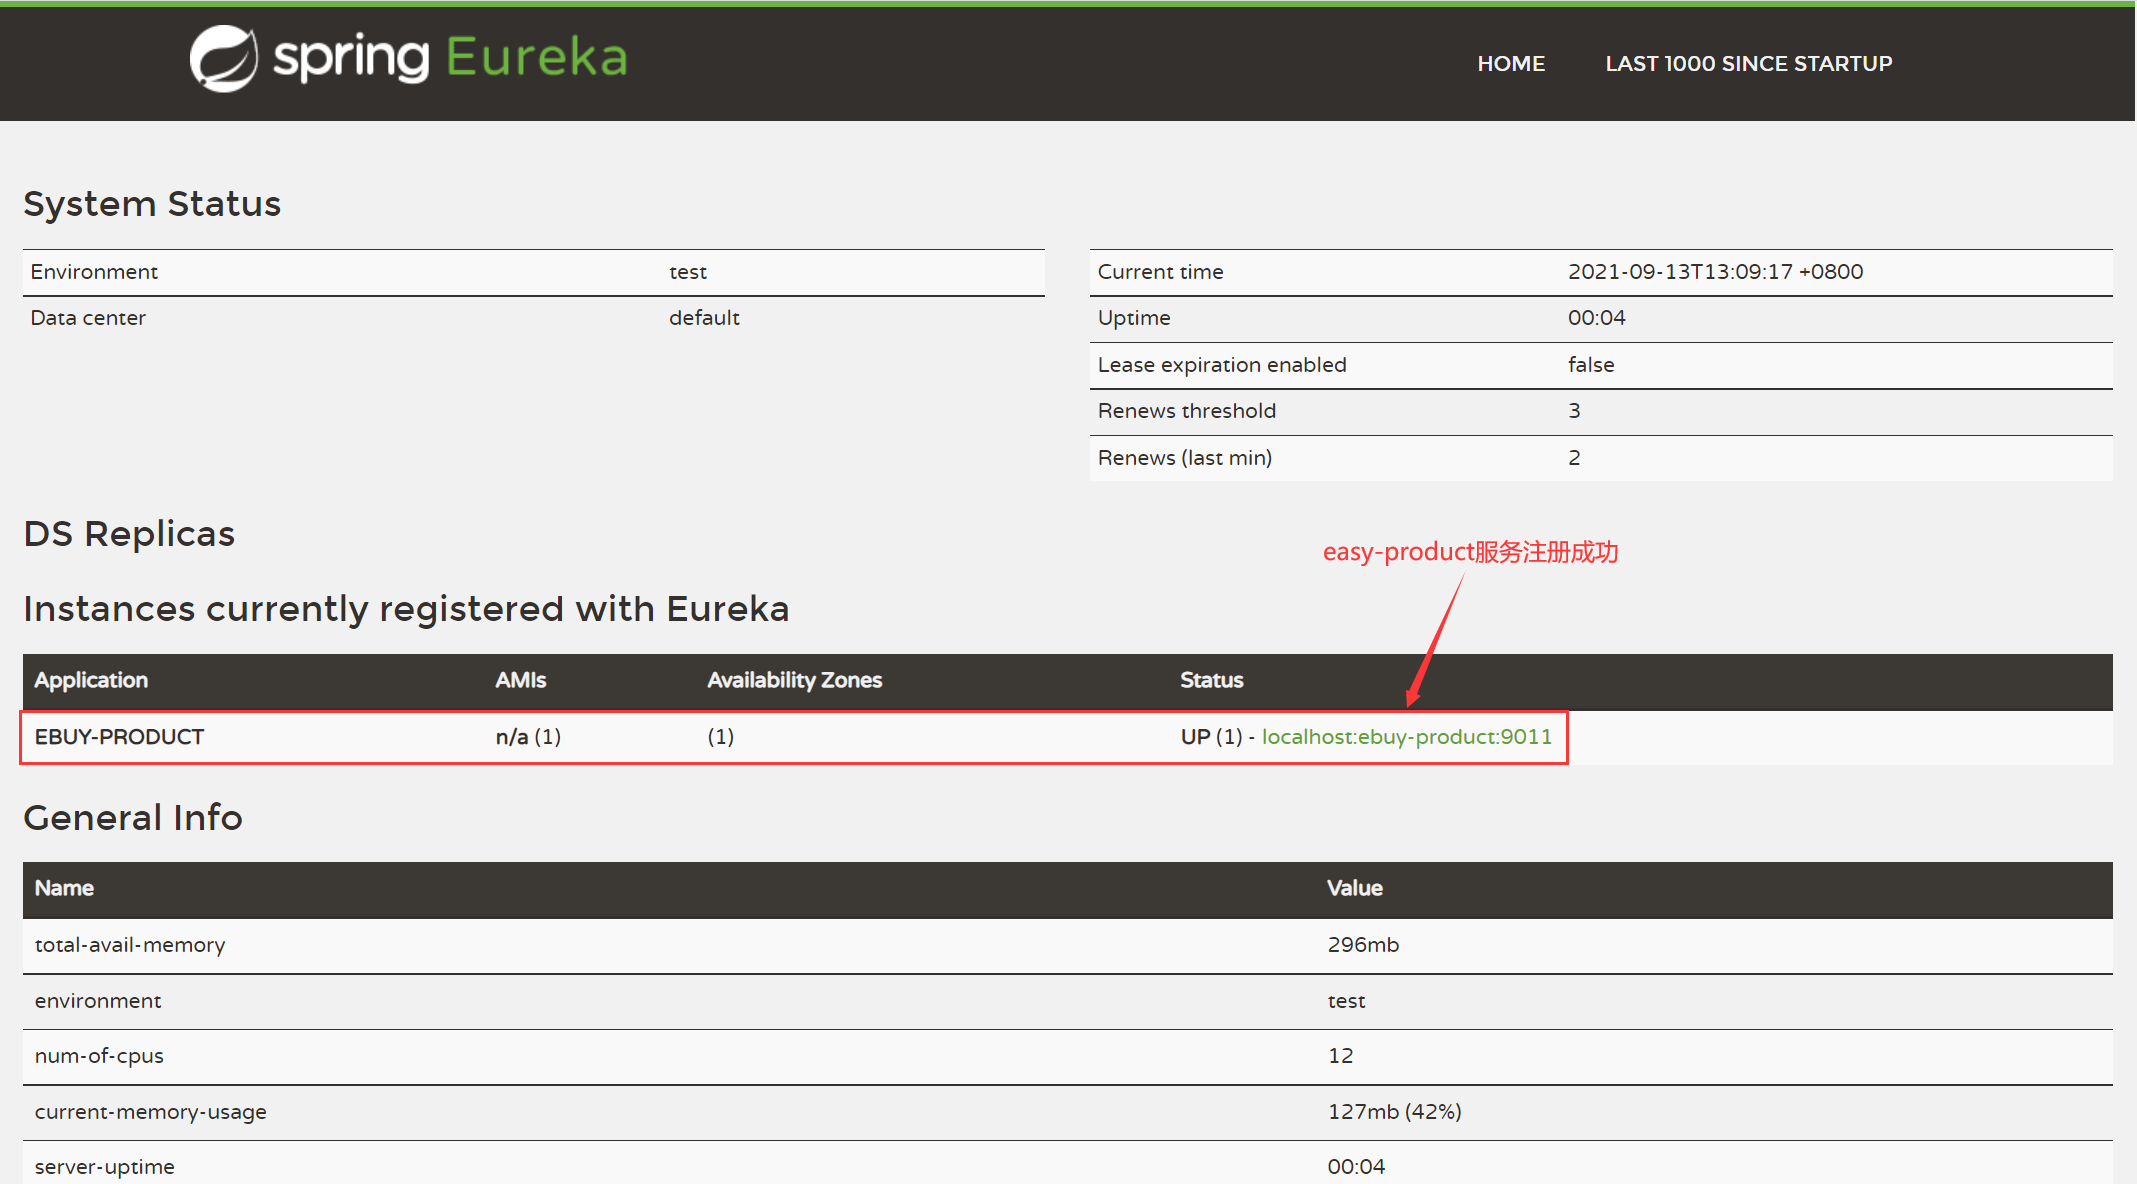This screenshot has height=1184, width=2137.
Task: Click the Status column header
Action: point(1211,680)
